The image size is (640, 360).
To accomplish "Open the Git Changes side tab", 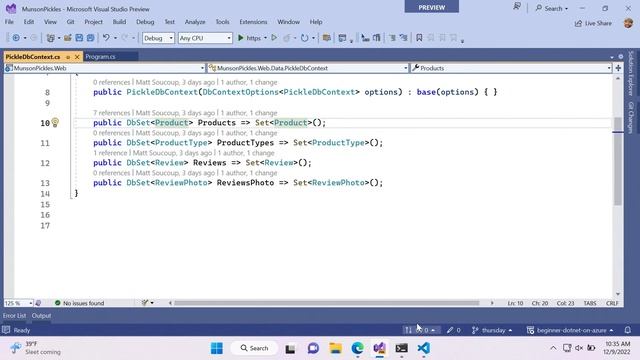I will point(631,118).
